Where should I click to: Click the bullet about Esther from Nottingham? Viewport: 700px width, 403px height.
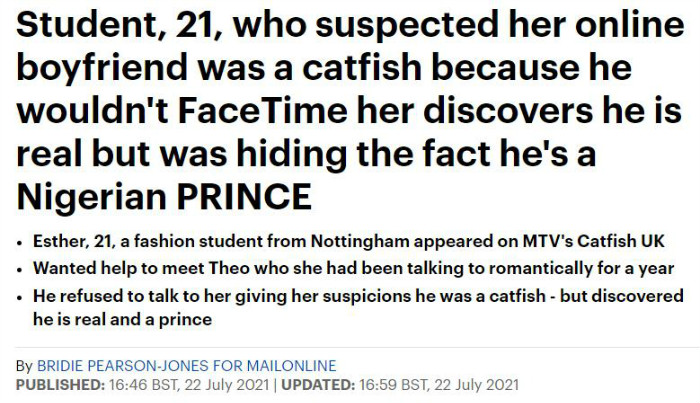point(349,241)
